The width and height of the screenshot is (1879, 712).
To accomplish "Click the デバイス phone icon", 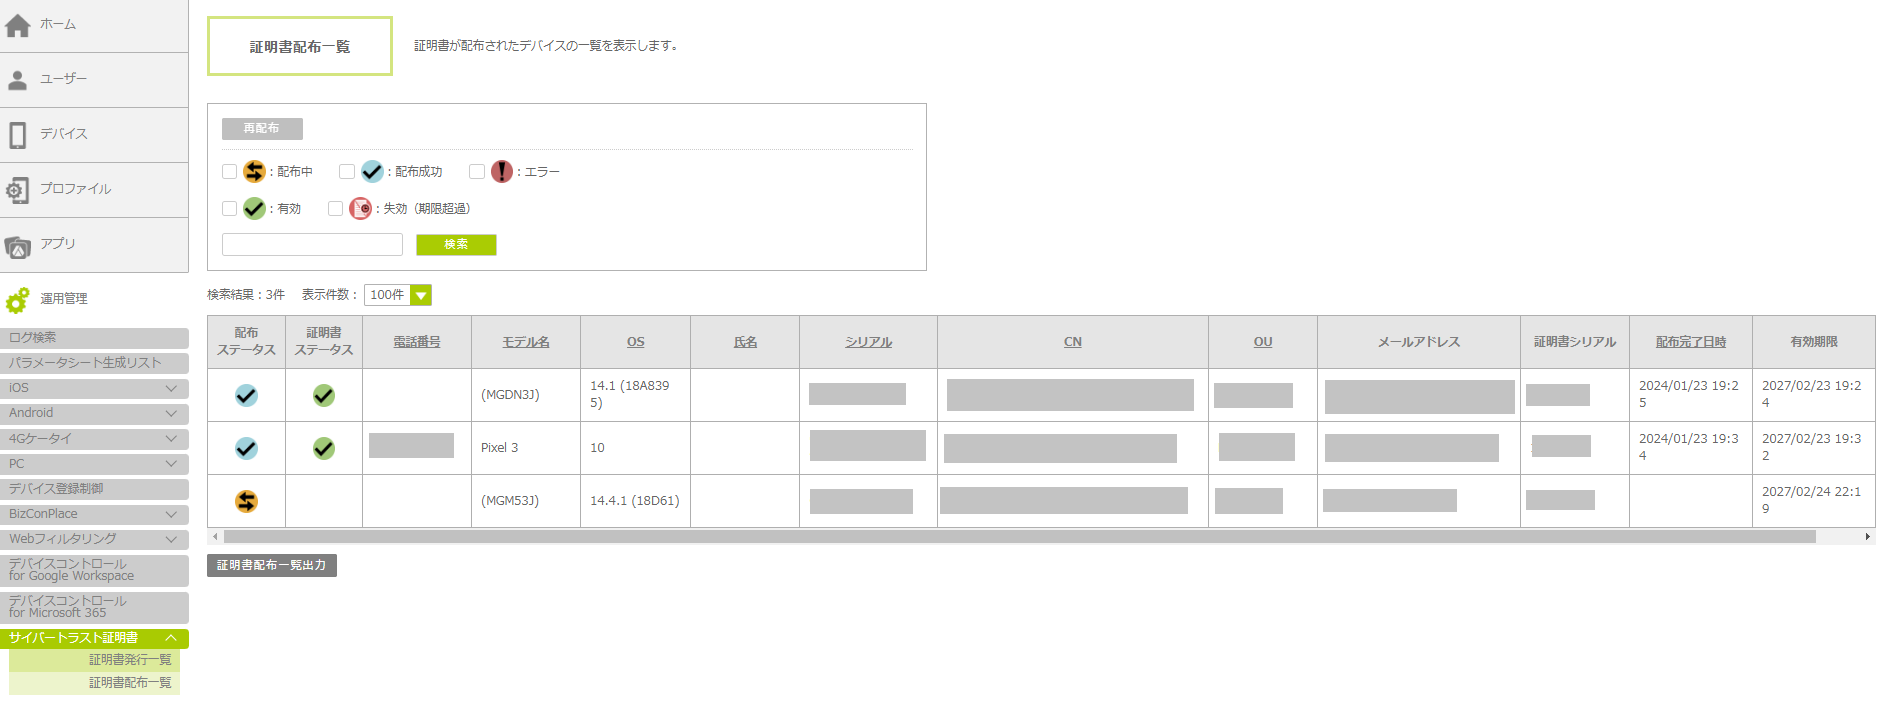I will click(18, 135).
